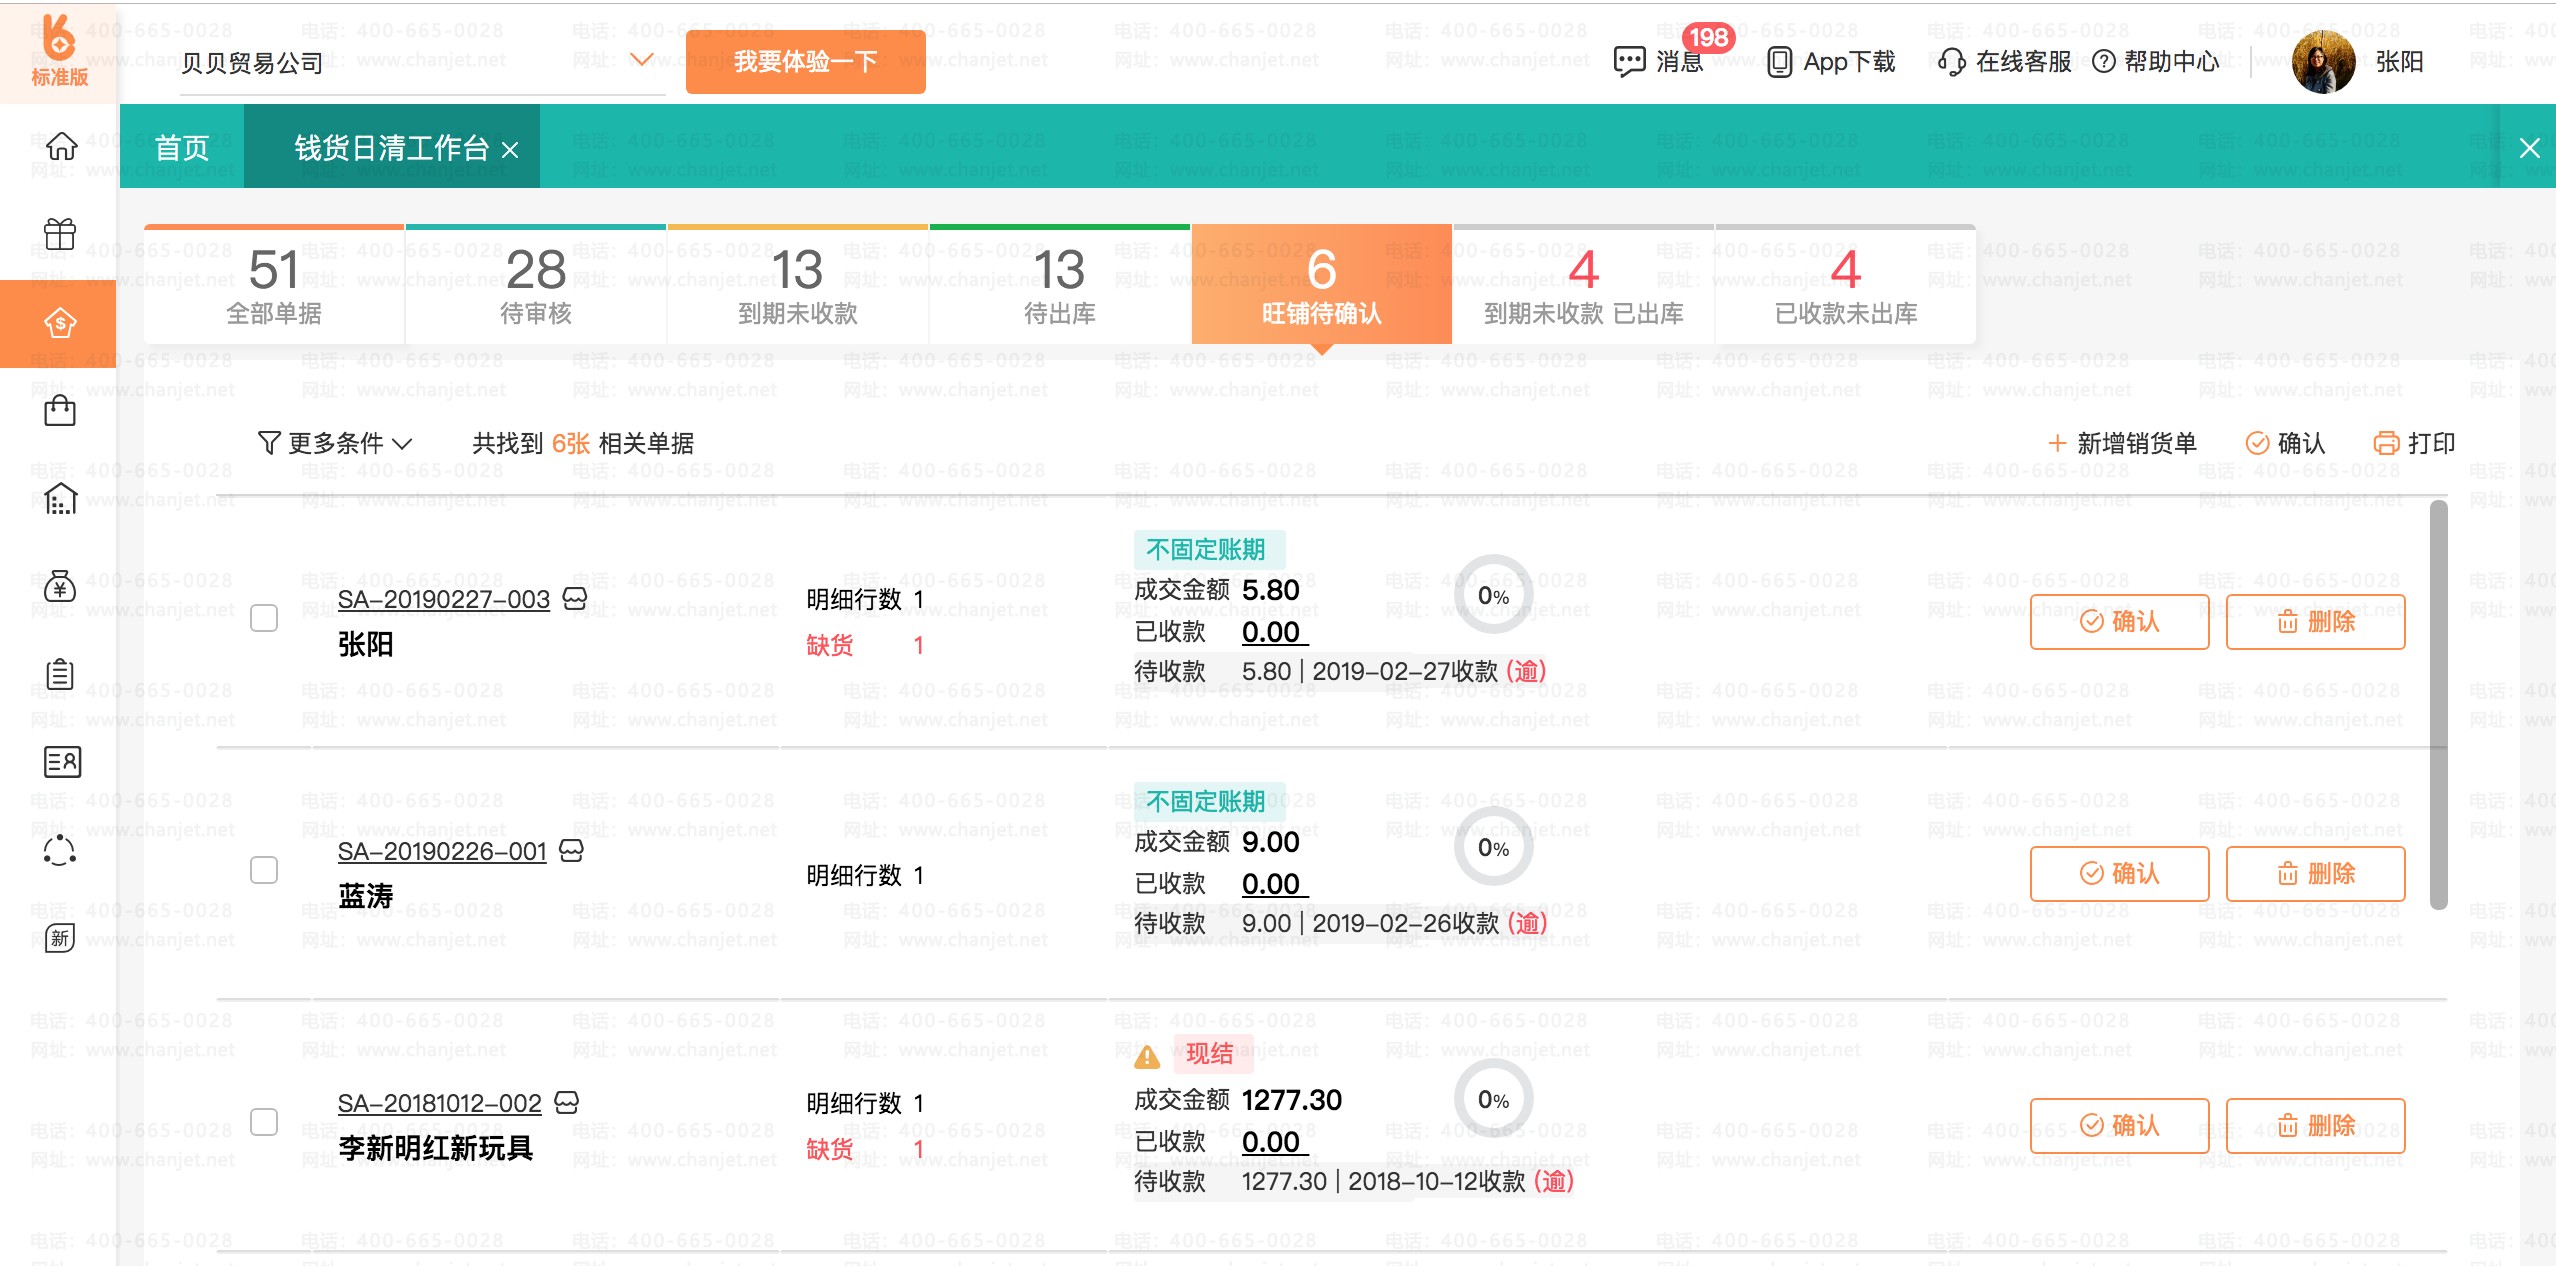Select the 待审核 status tab
The height and width of the screenshot is (1266, 2556).
[x=536, y=286]
